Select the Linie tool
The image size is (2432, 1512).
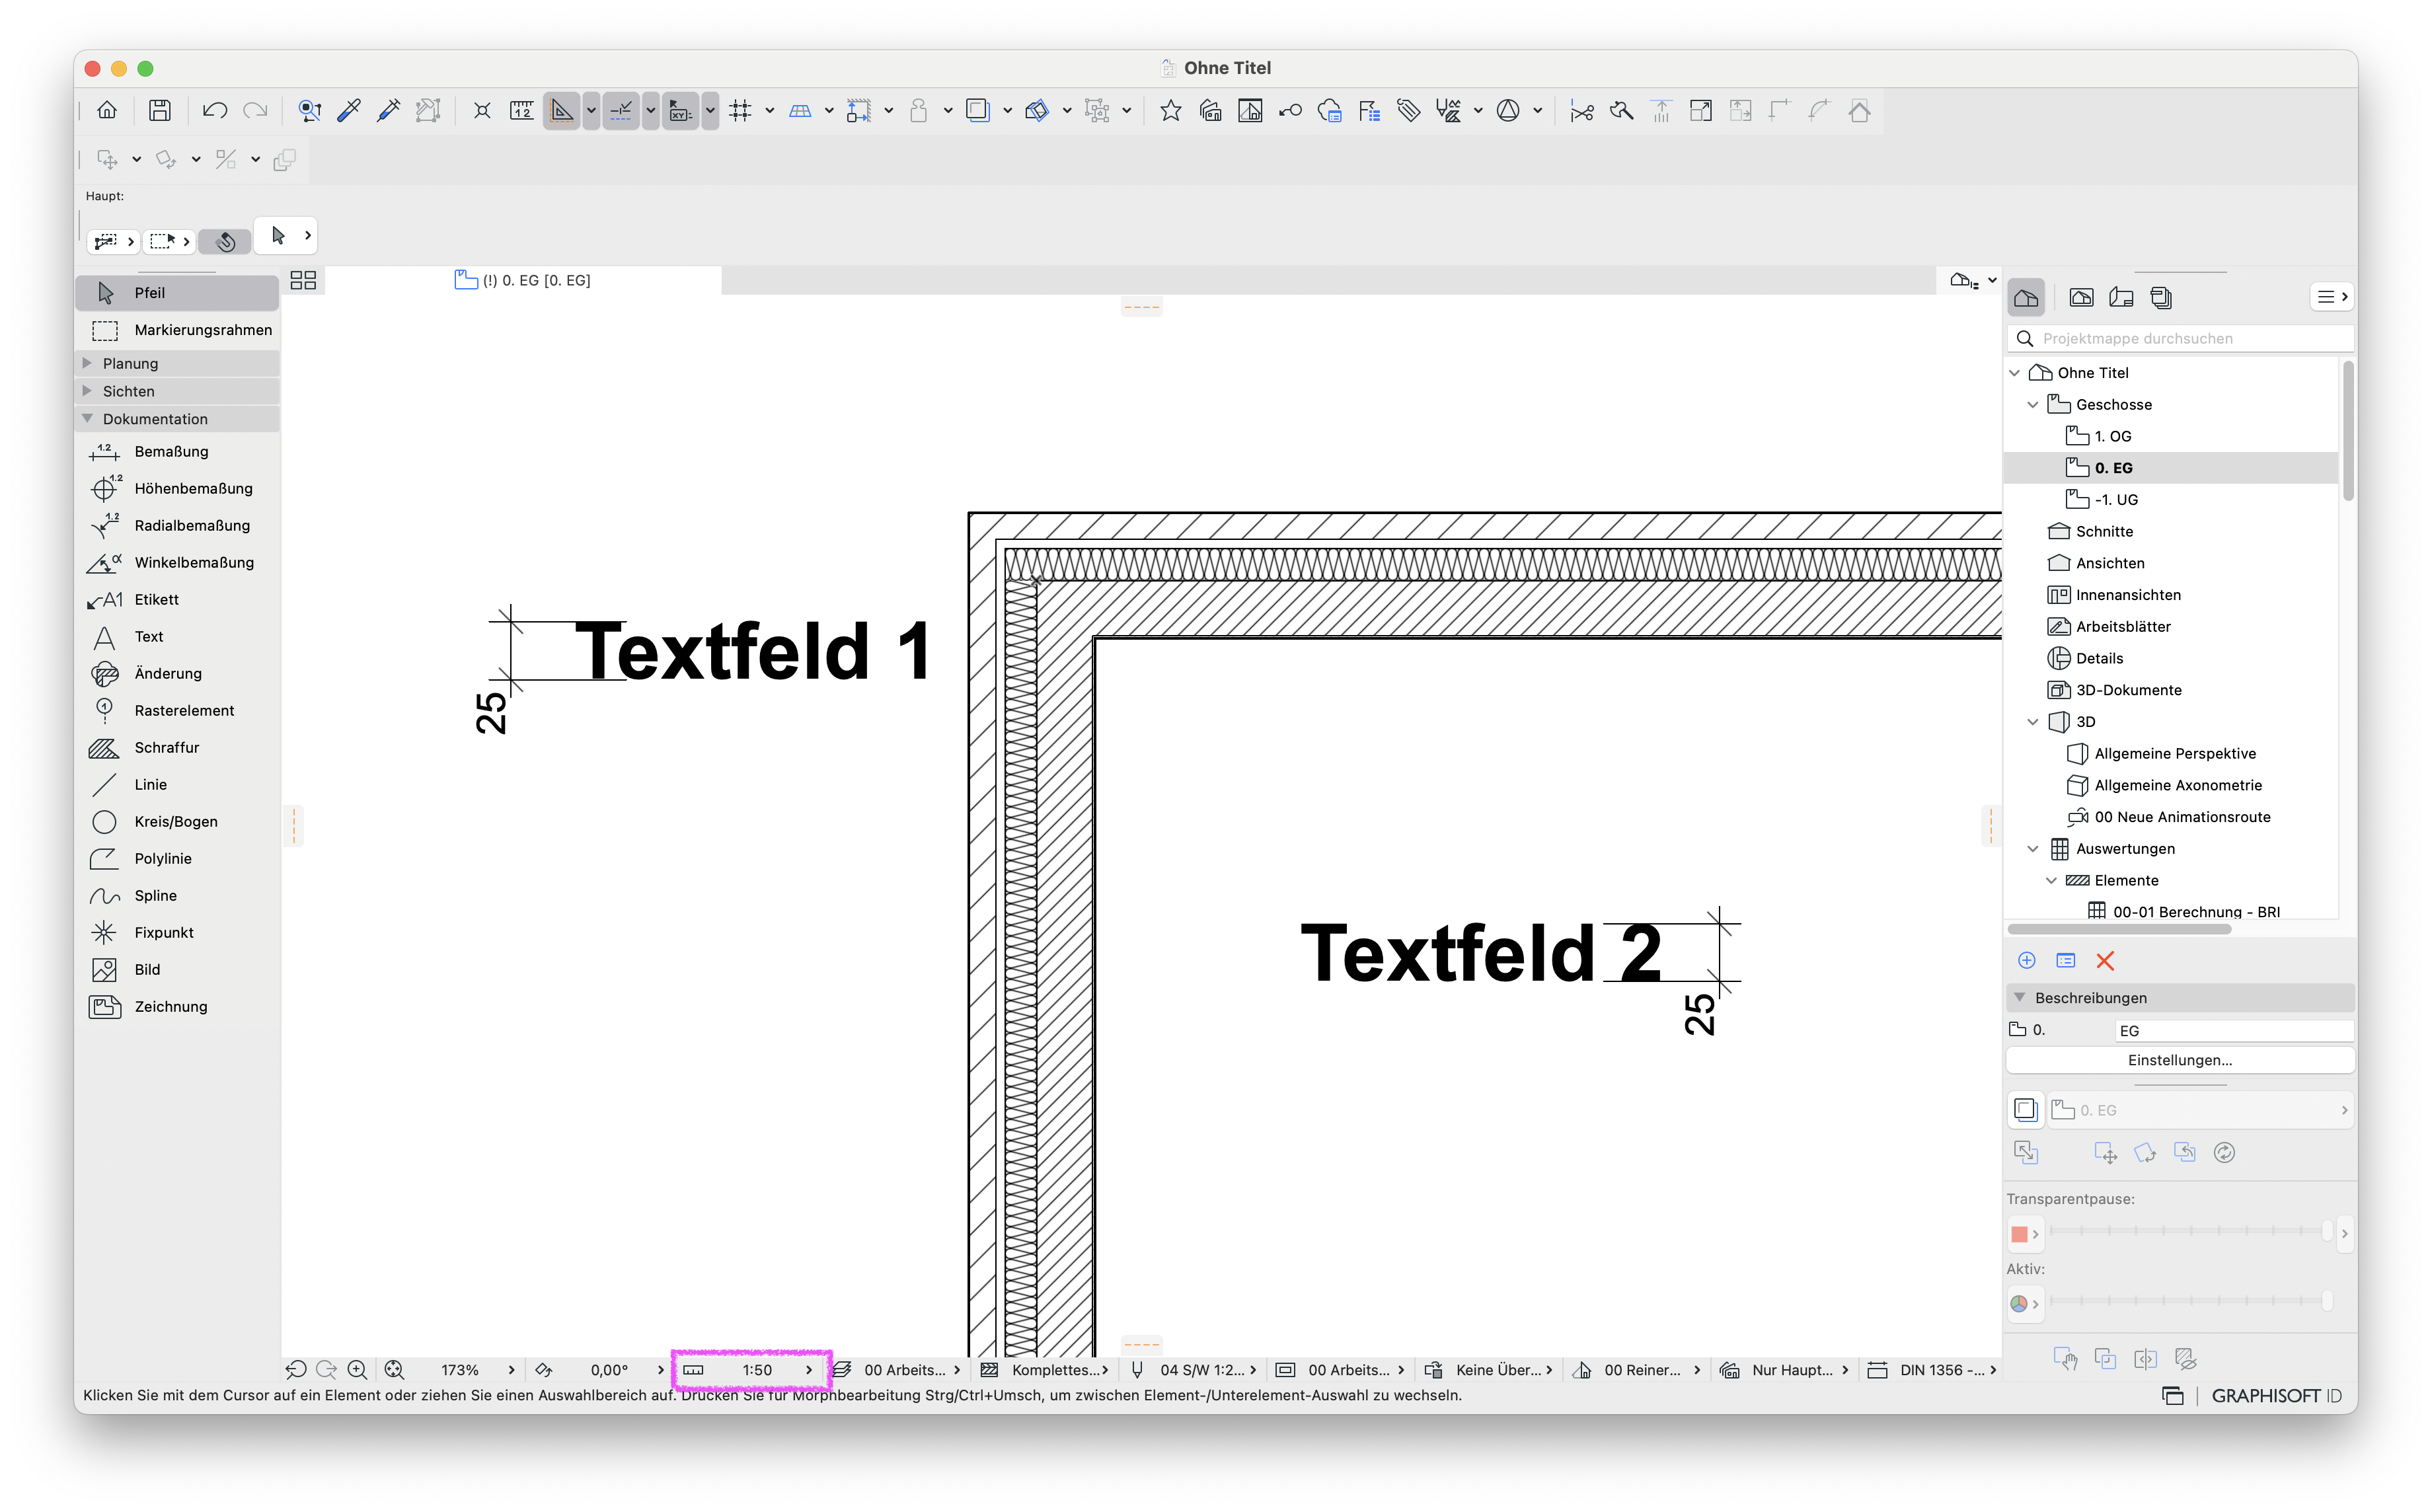click(x=178, y=785)
